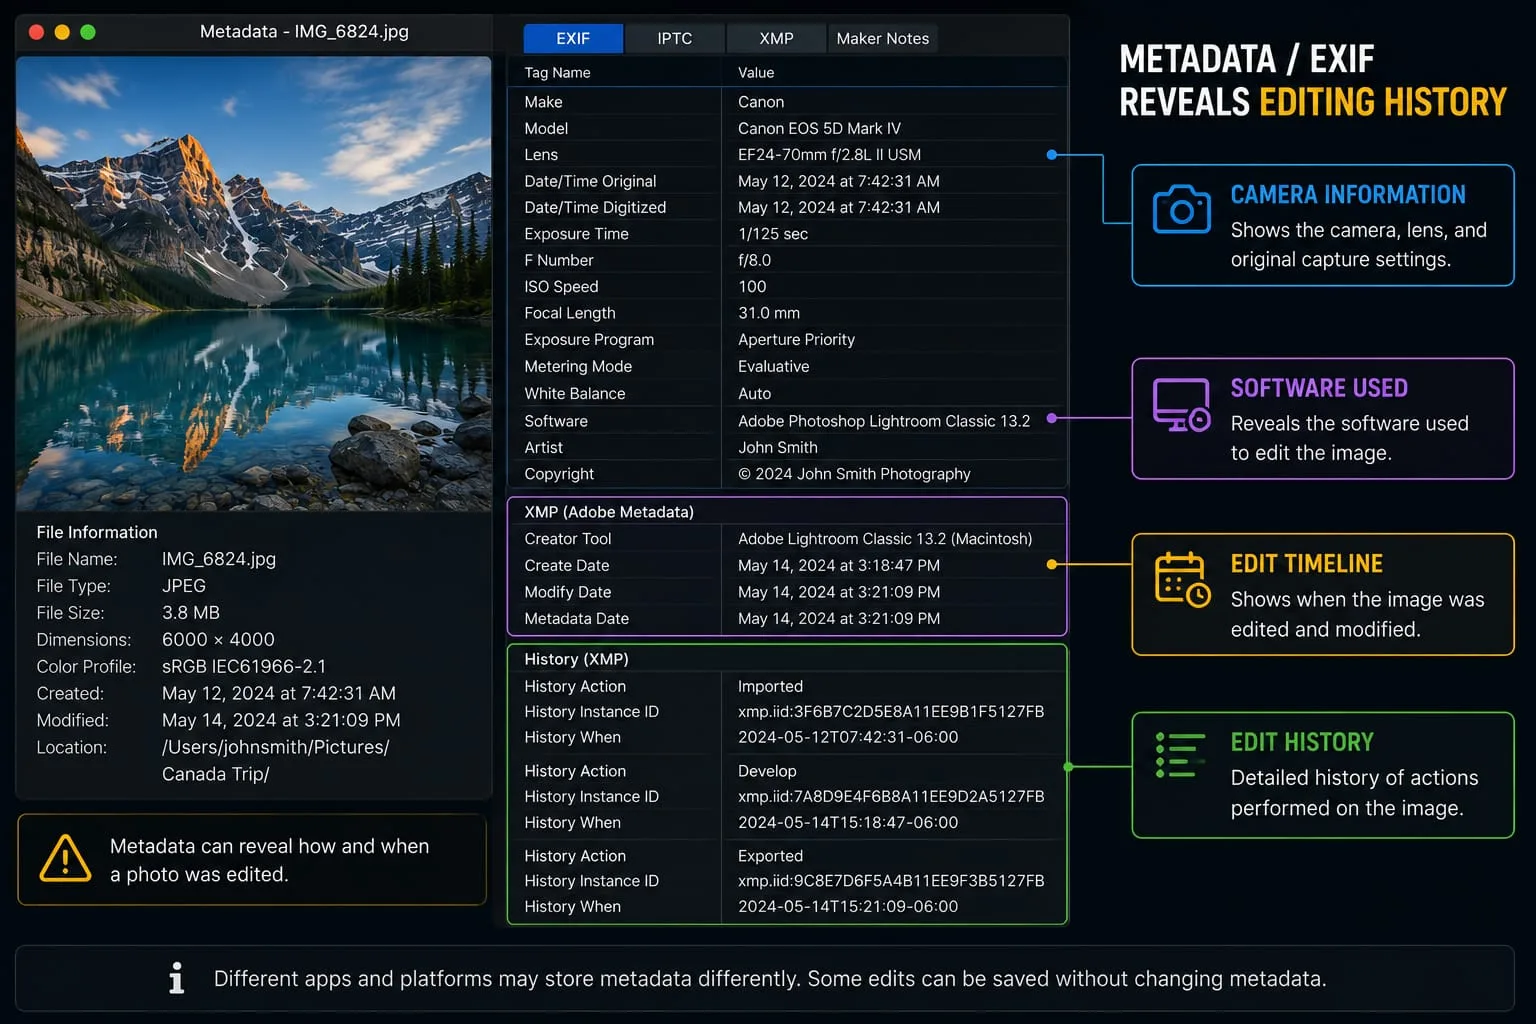1536x1024 pixels.
Task: Open the IPTC tab
Action: point(674,38)
